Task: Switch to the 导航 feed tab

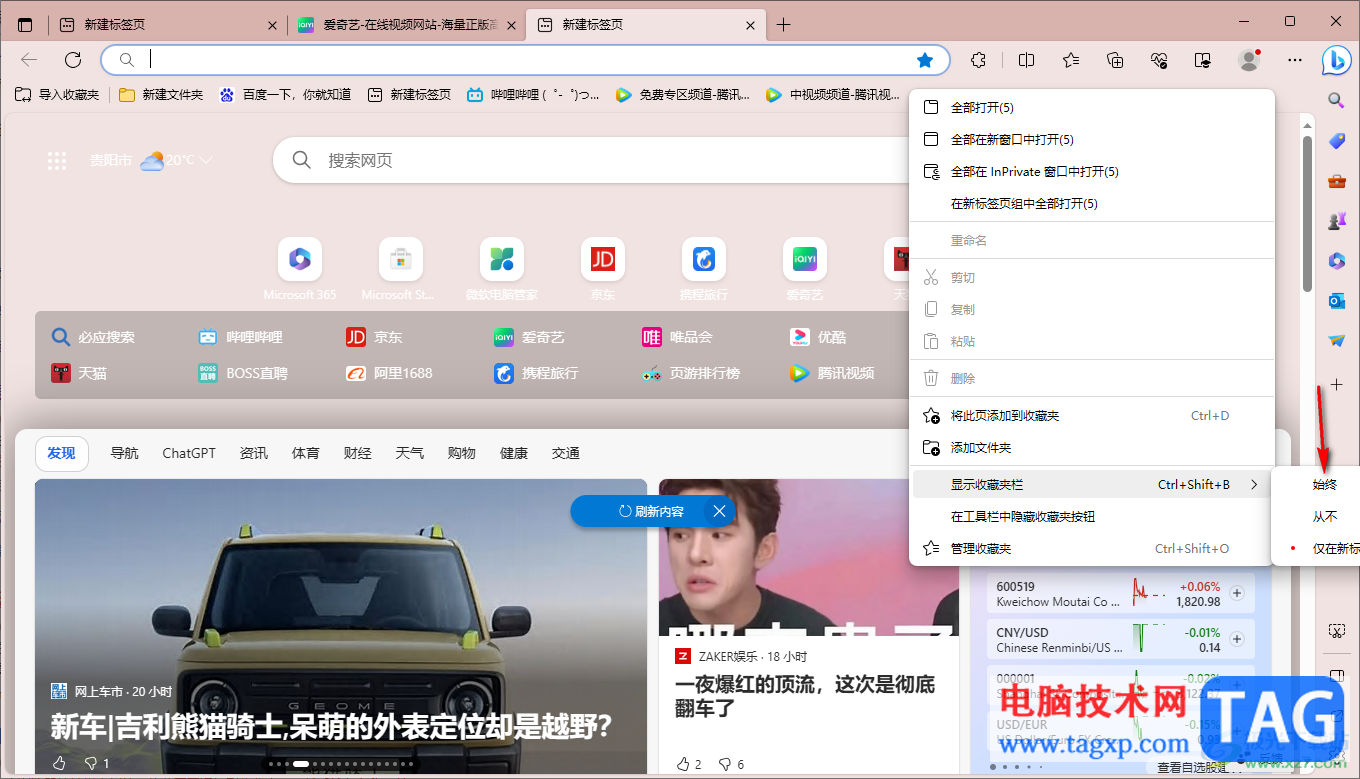Action: (x=124, y=453)
